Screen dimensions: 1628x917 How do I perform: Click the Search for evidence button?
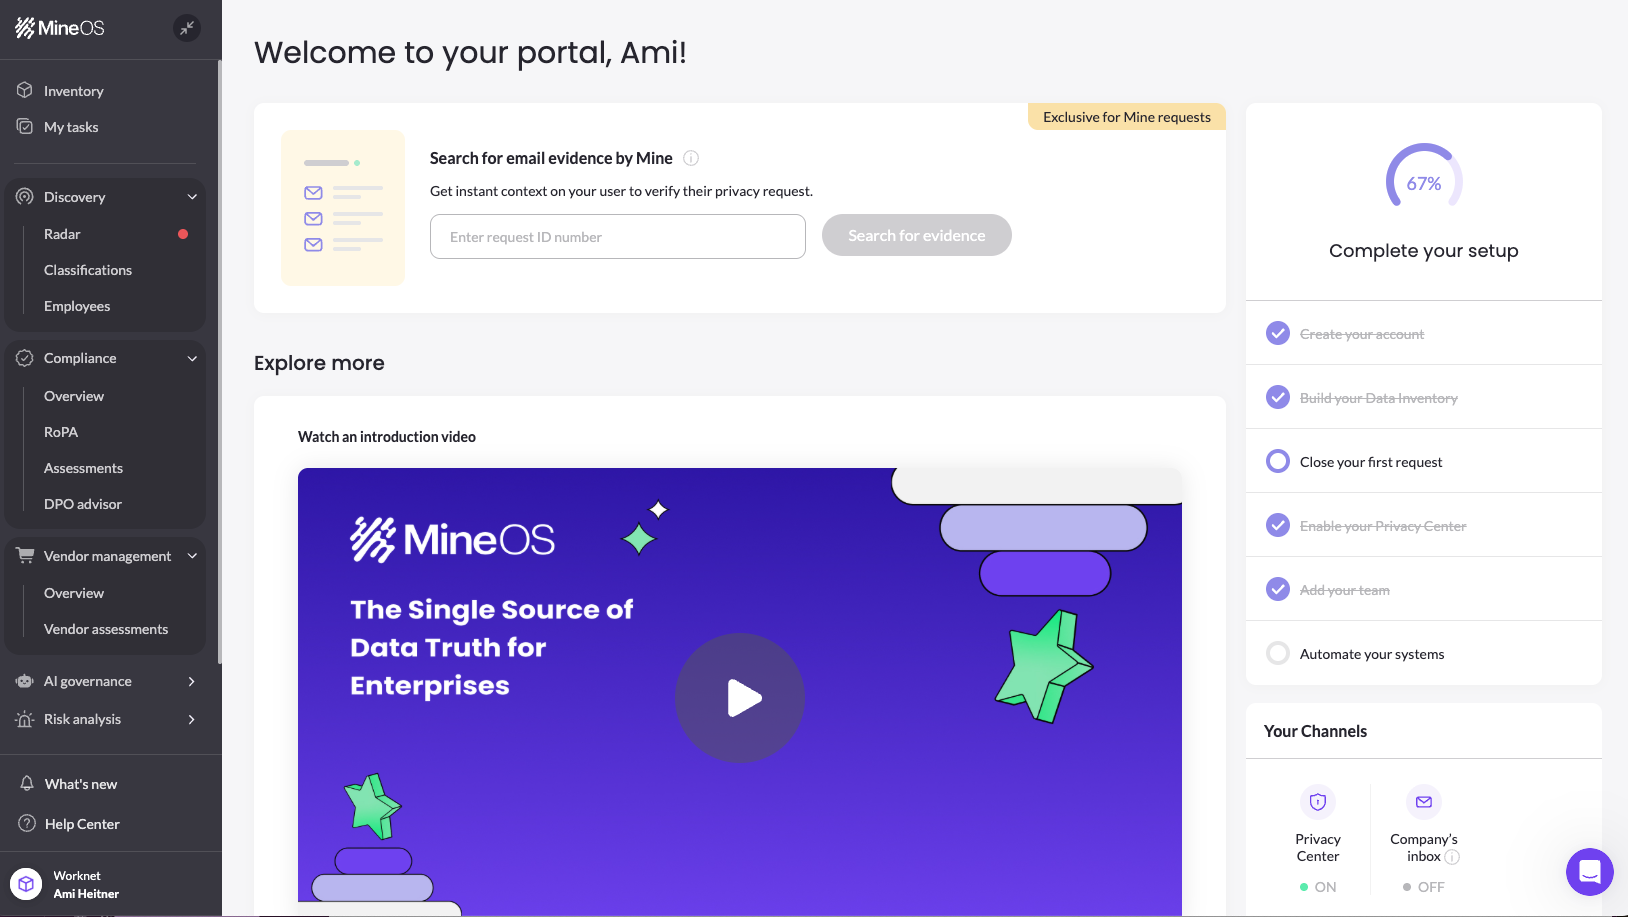[917, 235]
